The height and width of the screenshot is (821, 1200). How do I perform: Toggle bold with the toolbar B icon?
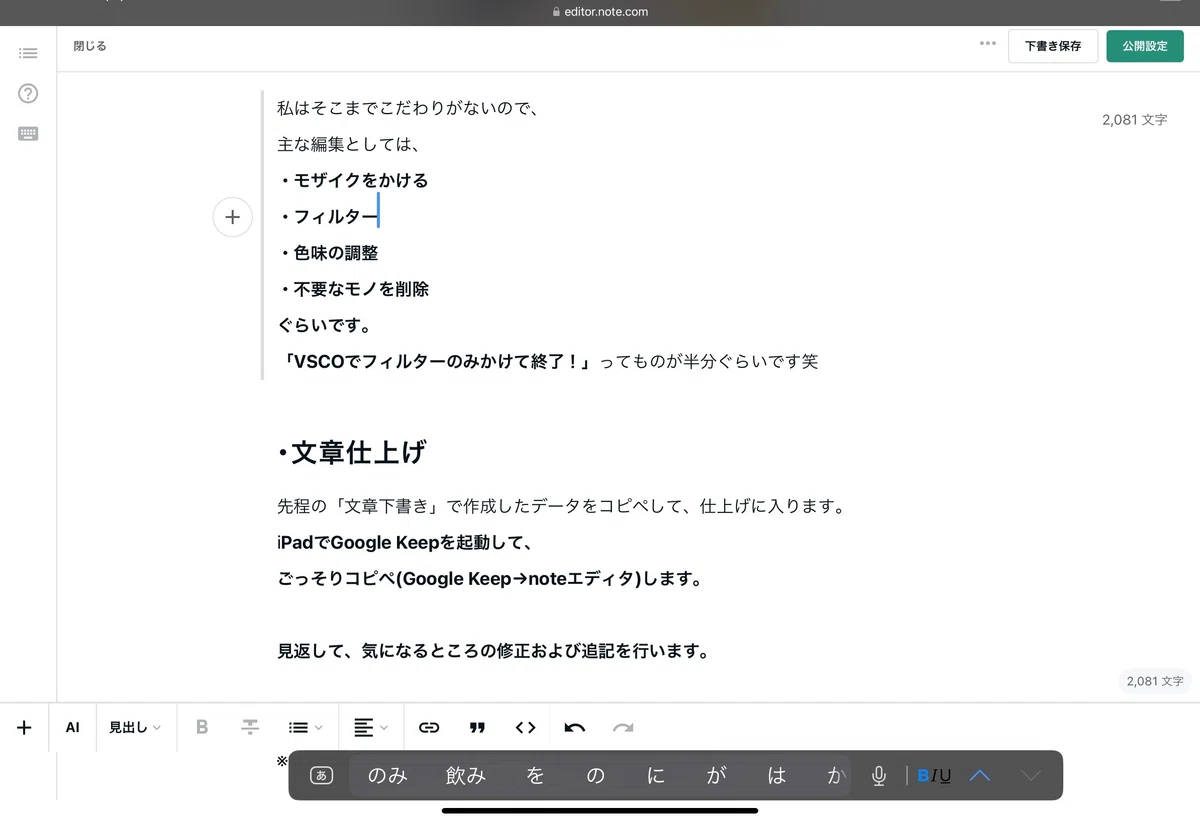pos(202,728)
